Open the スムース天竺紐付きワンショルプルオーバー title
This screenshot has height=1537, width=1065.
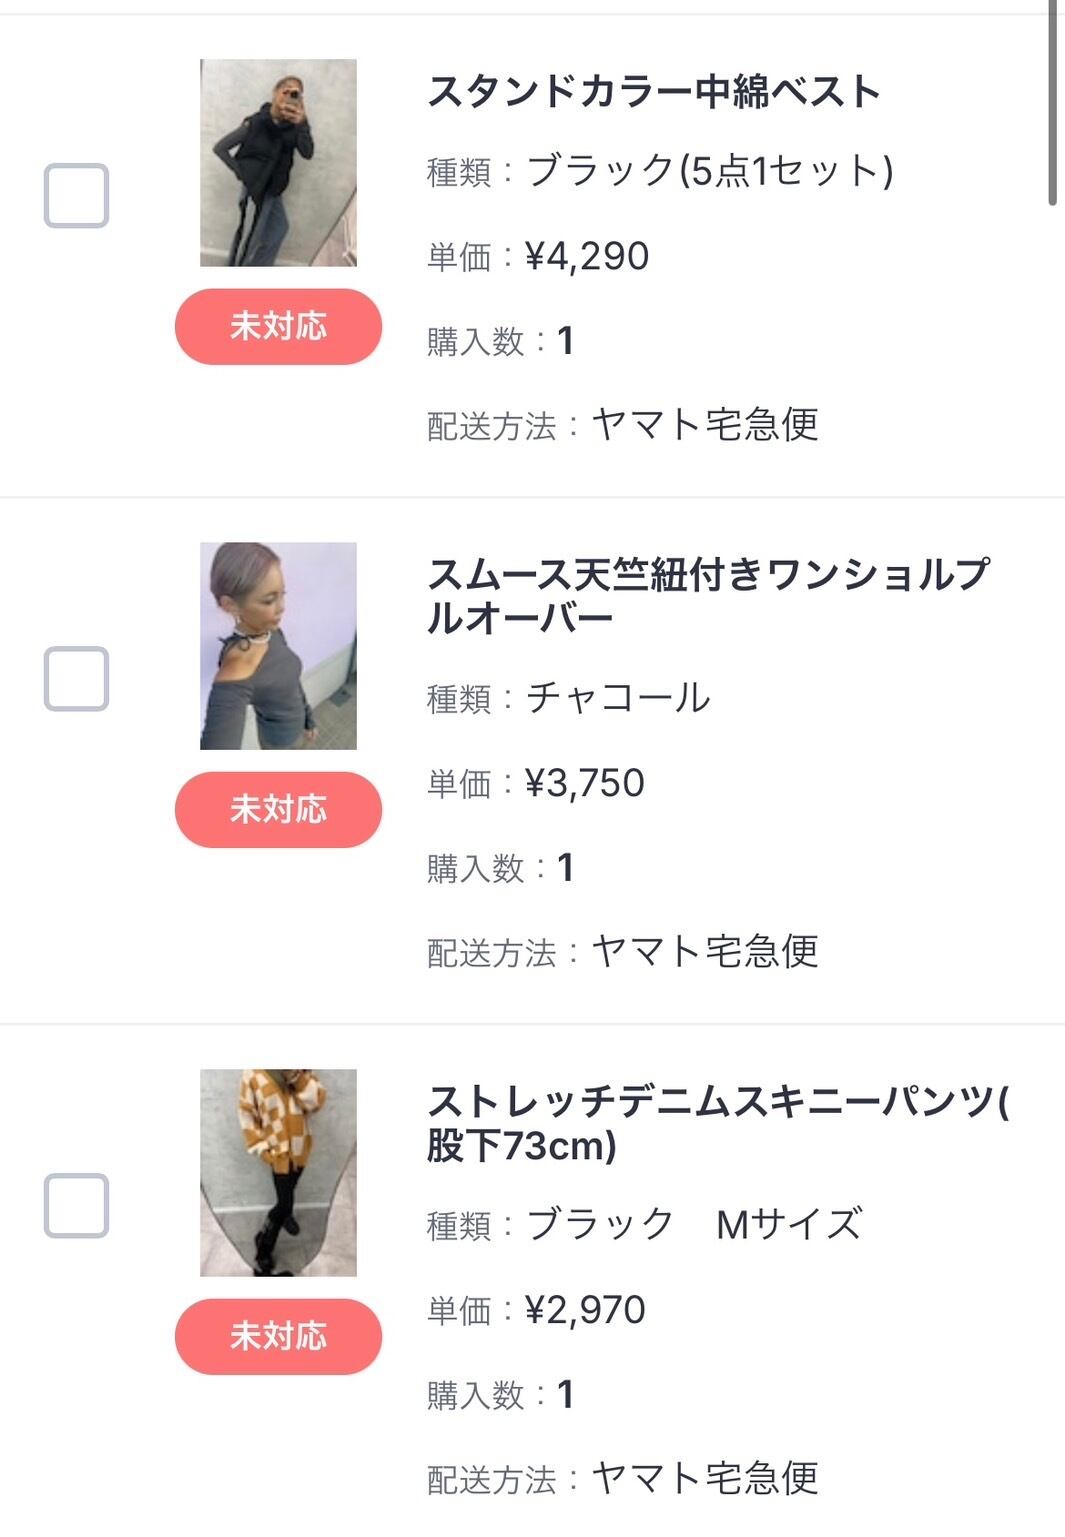click(x=708, y=596)
